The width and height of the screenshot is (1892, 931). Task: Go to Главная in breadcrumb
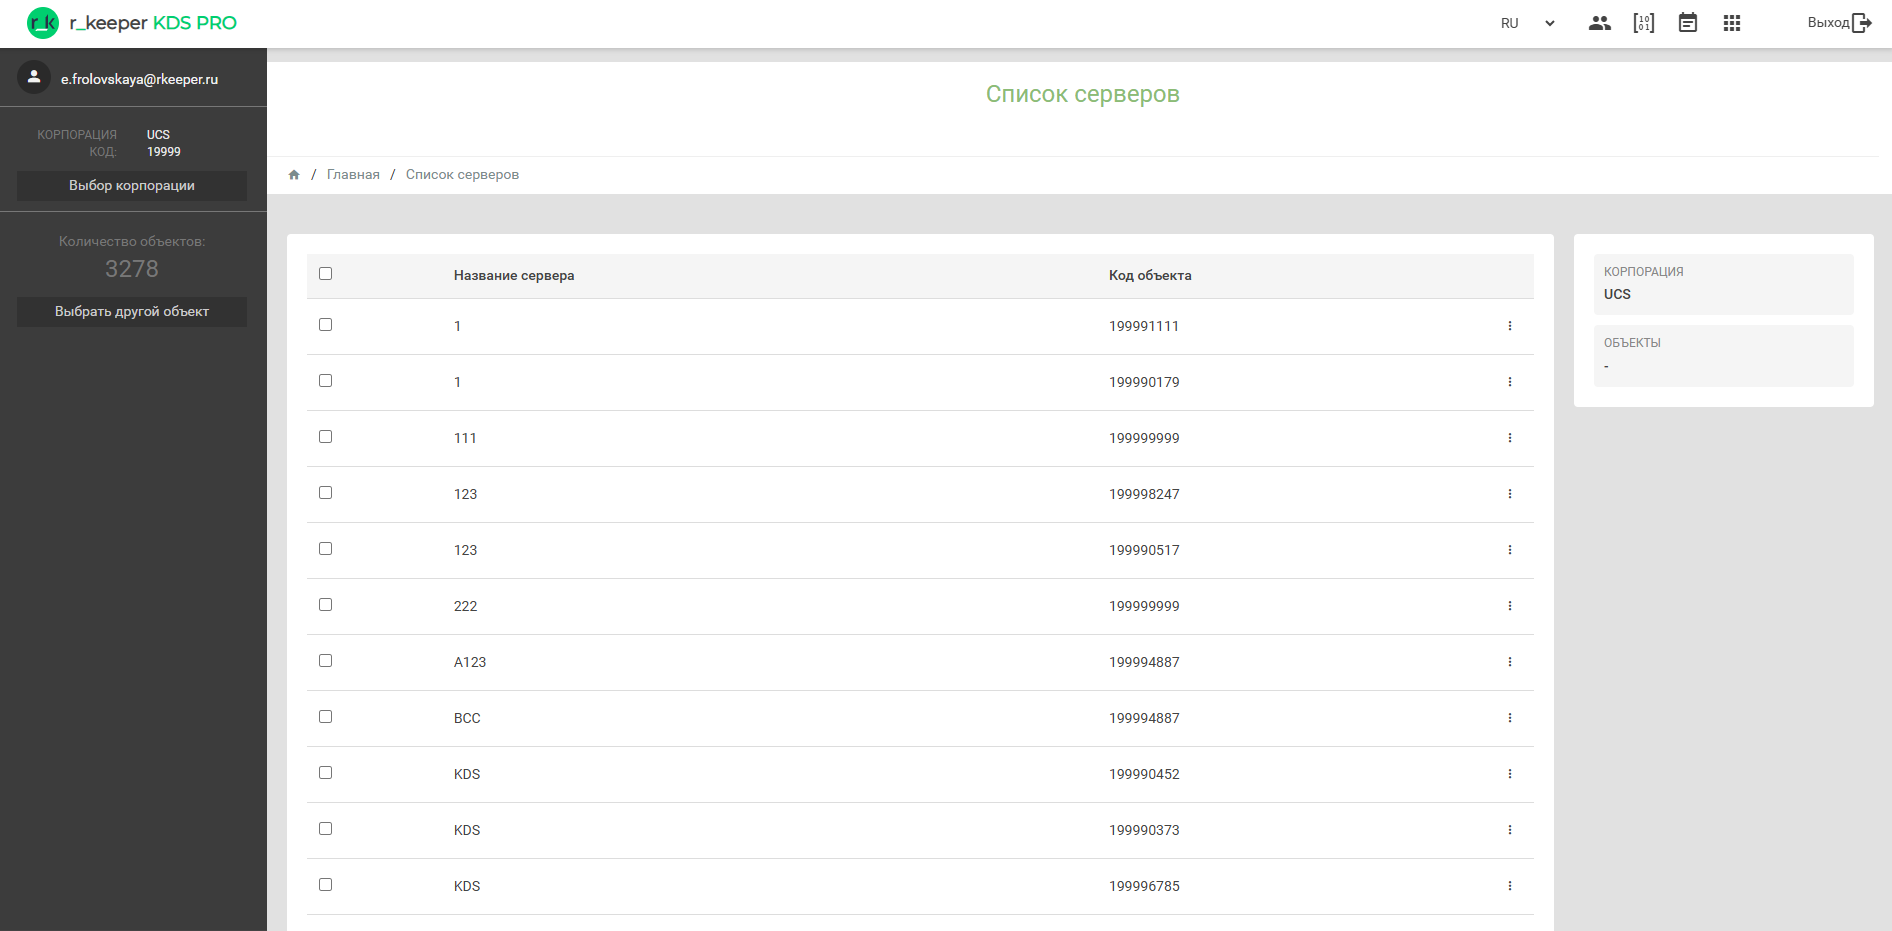pyautogui.click(x=353, y=175)
